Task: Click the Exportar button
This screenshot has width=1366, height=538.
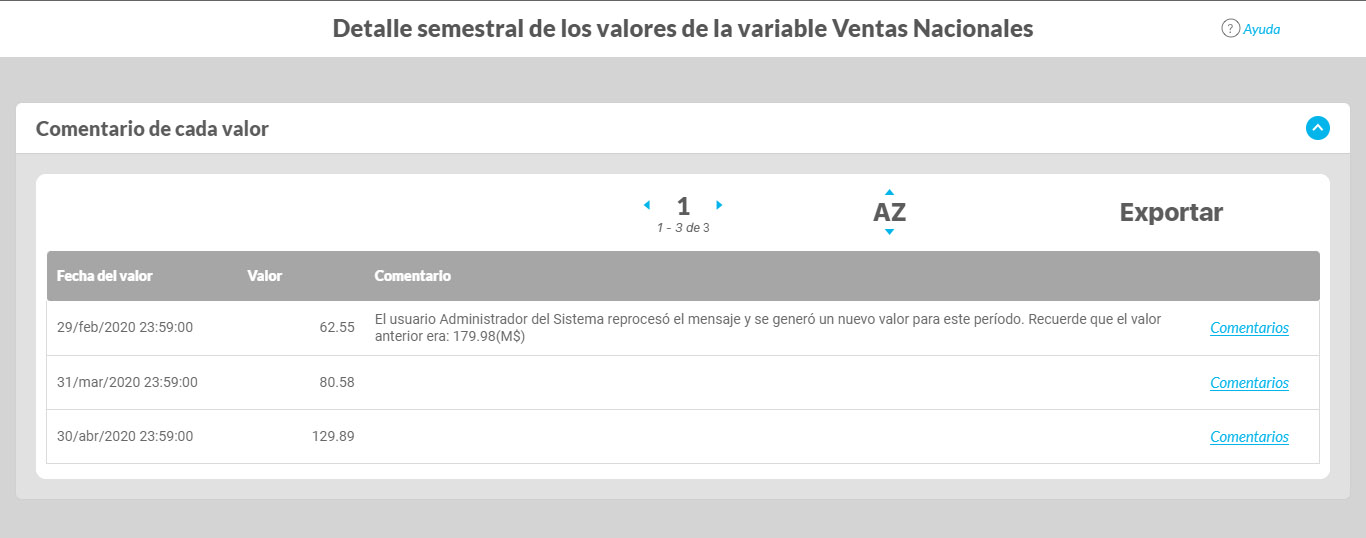Action: [x=1171, y=212]
